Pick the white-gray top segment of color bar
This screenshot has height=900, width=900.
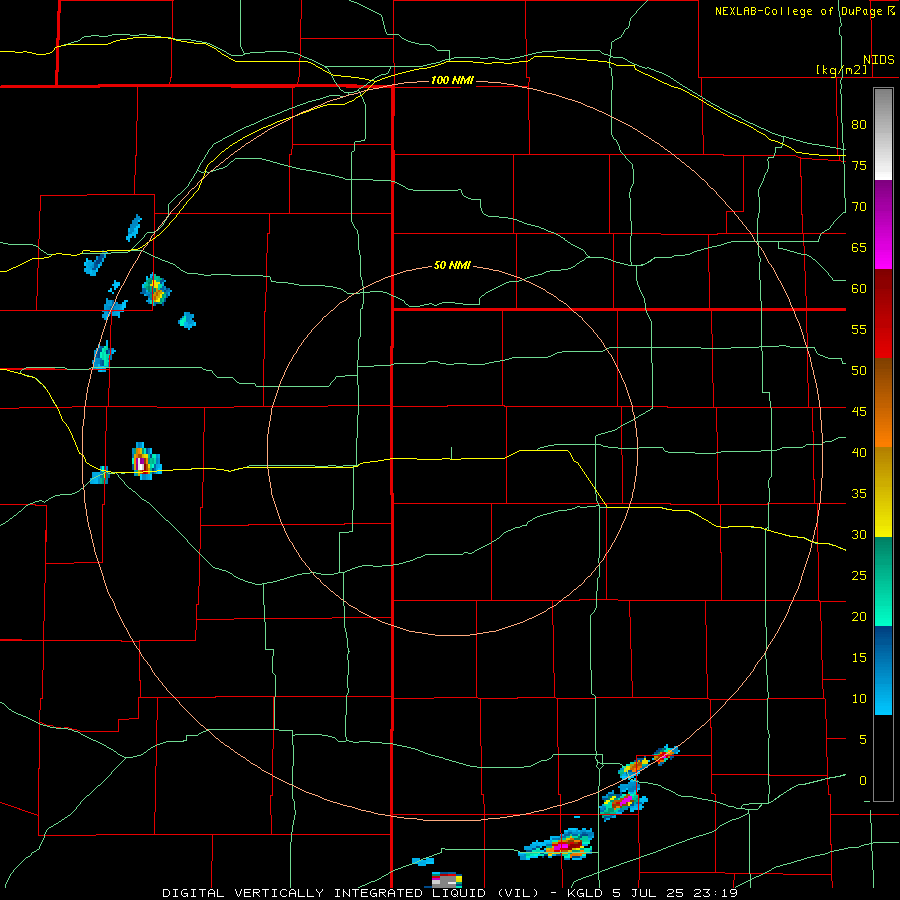point(883,134)
